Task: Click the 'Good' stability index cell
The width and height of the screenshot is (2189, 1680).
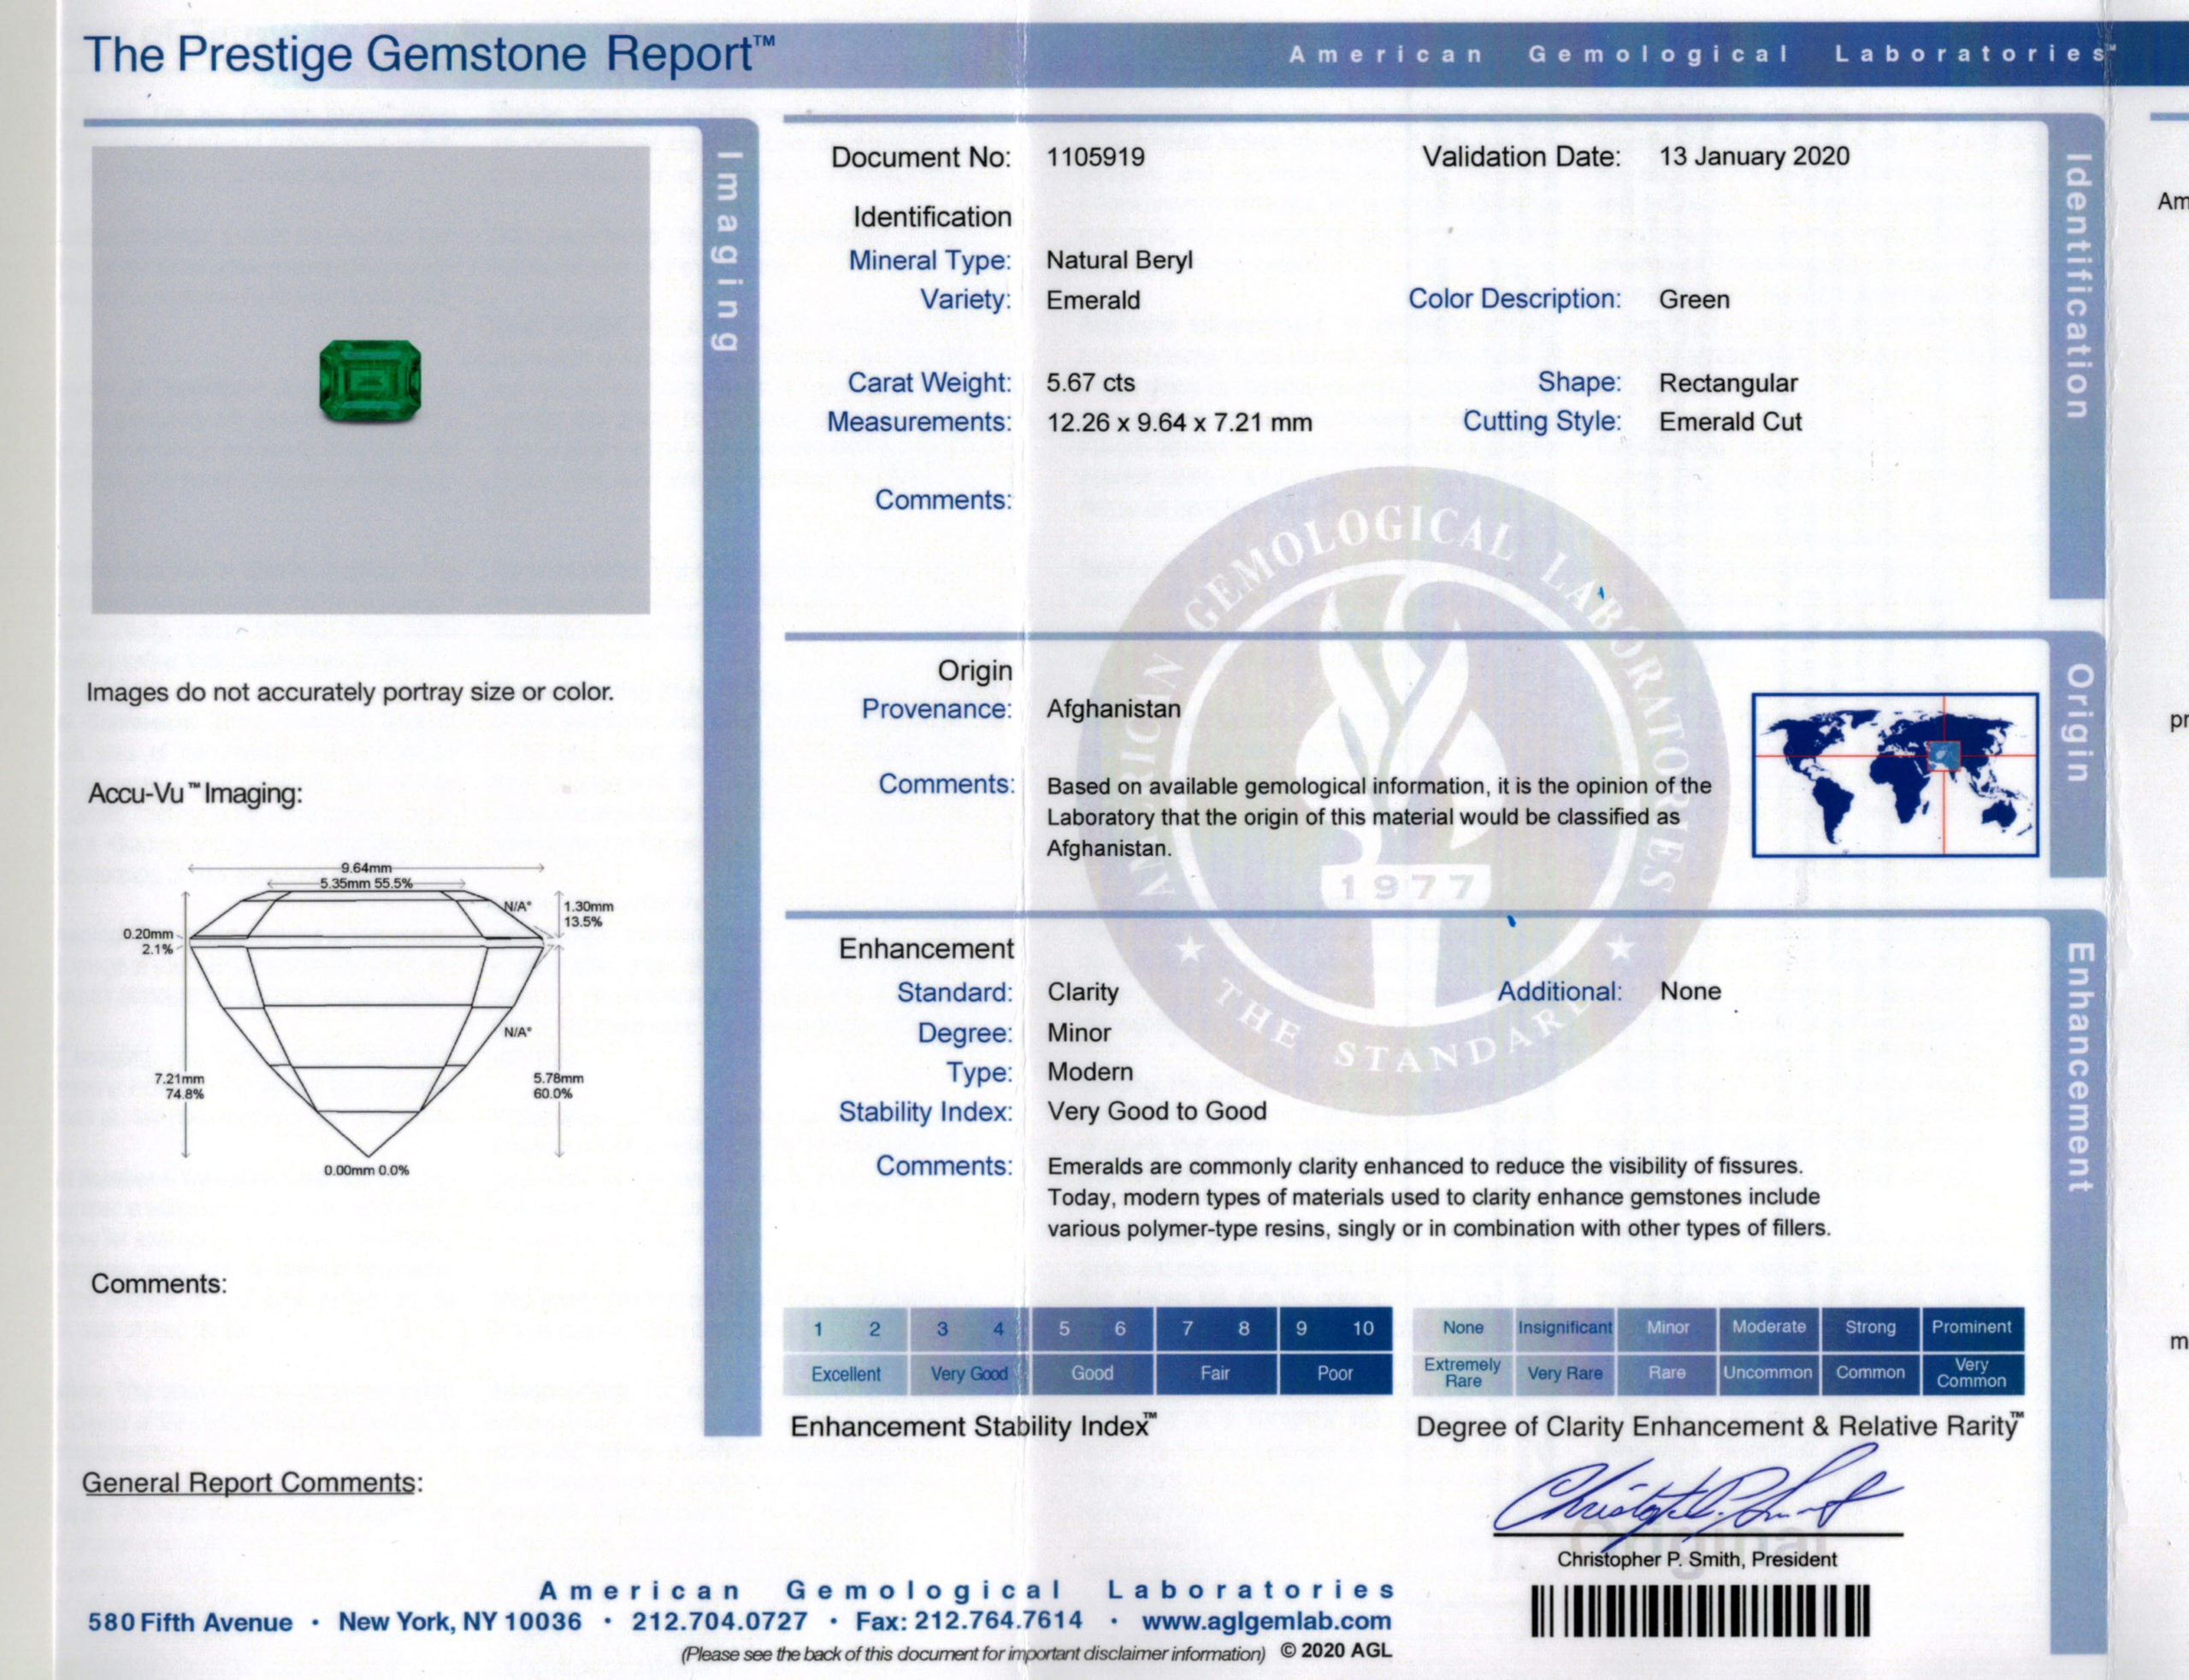Action: [1092, 1374]
